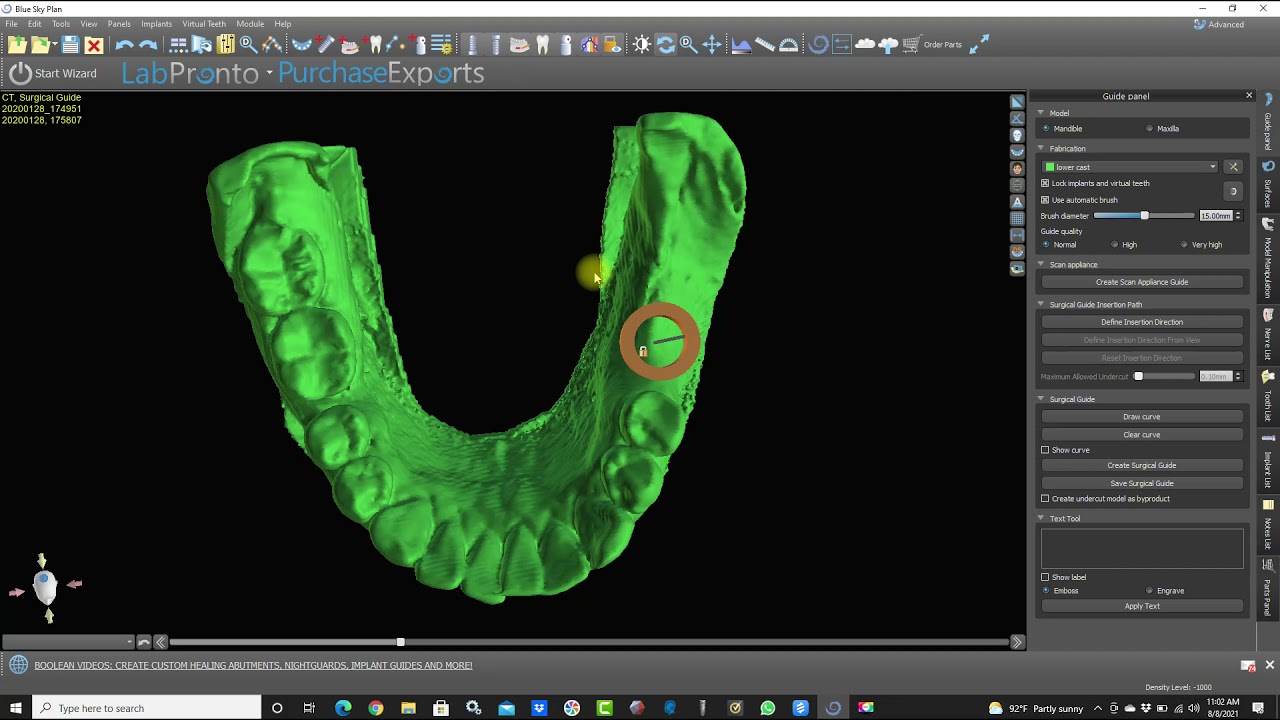1280x720 pixels.
Task: Set guide quality to High
Action: point(1115,244)
